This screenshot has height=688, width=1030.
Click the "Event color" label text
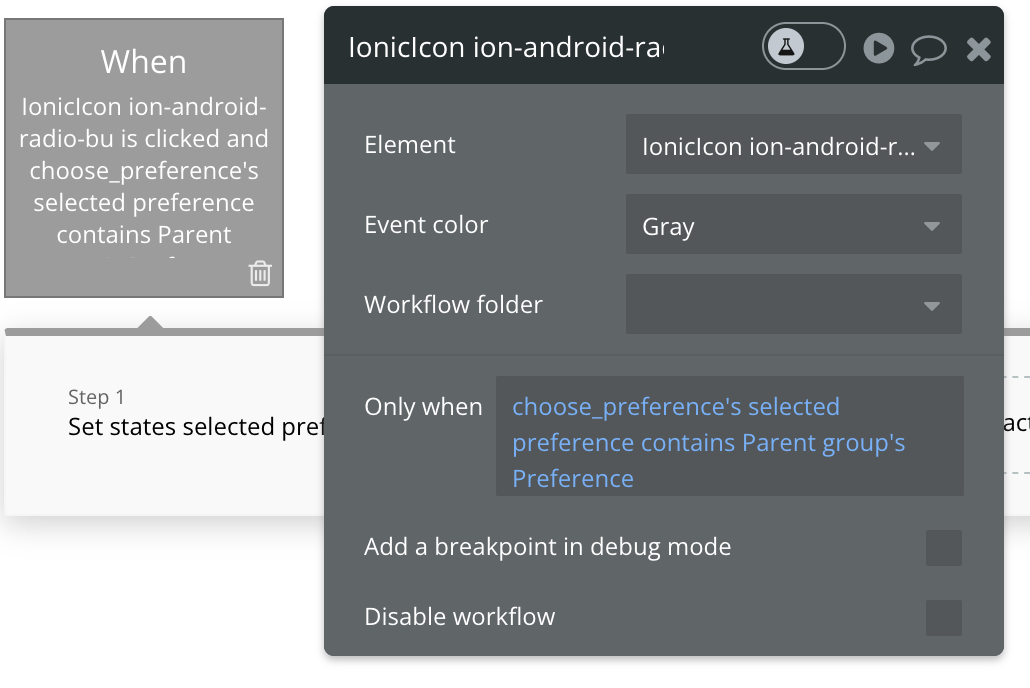426,225
